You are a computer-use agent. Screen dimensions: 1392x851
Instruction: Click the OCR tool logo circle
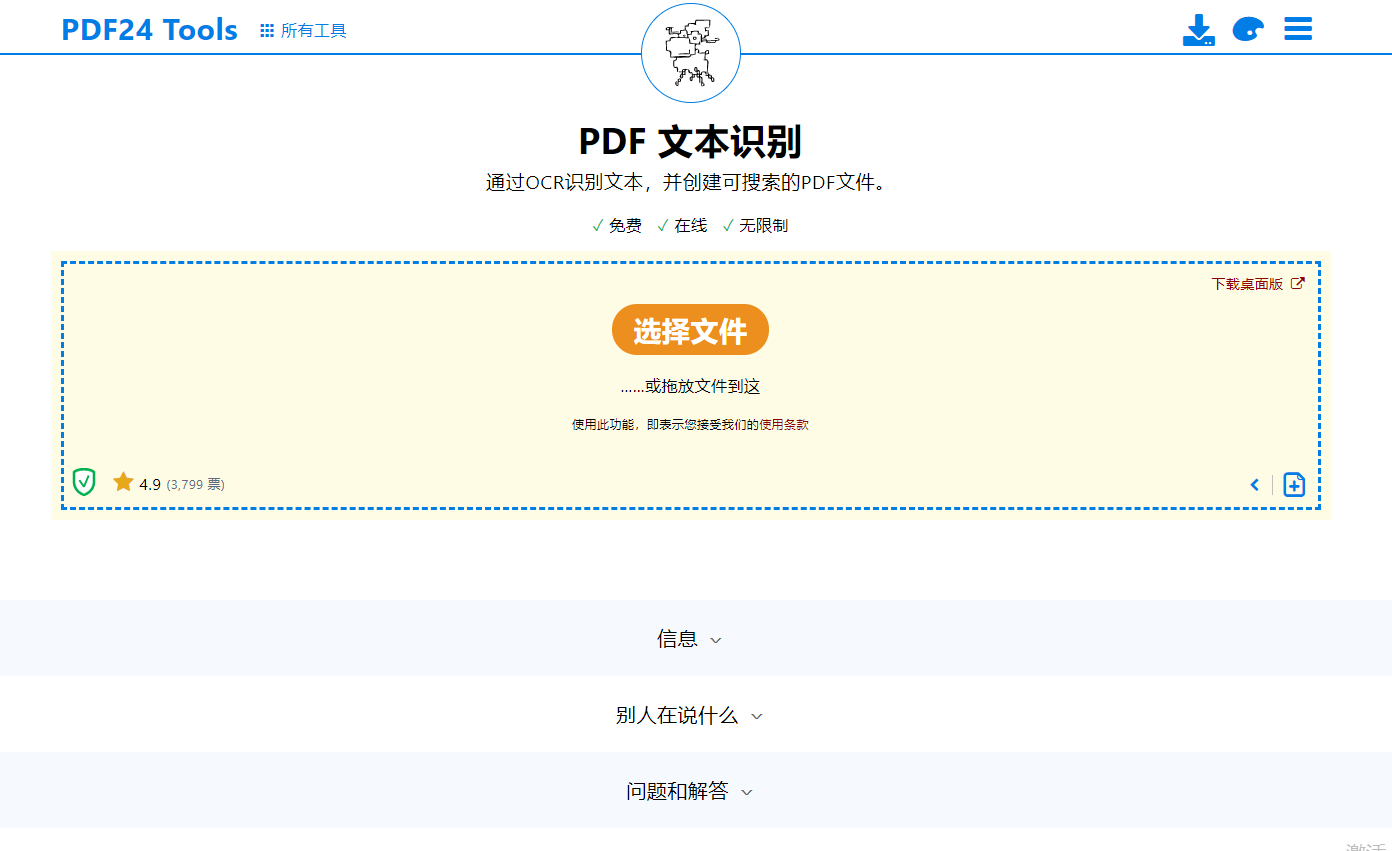[690, 53]
